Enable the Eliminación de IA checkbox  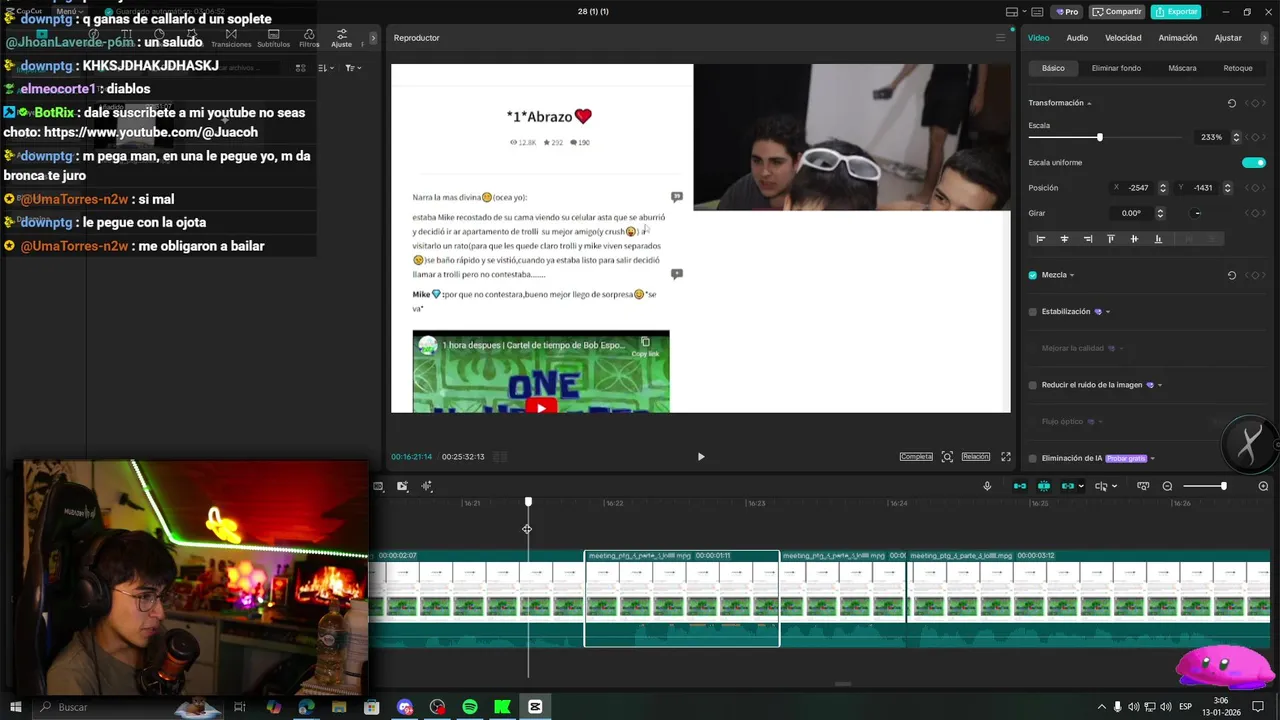point(1033,458)
